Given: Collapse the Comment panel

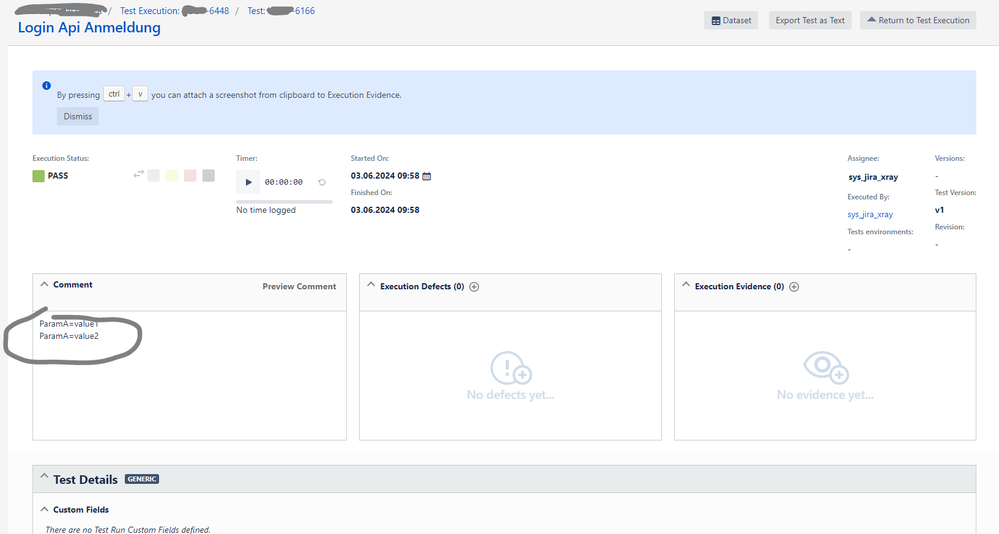Looking at the screenshot, I should 44,284.
